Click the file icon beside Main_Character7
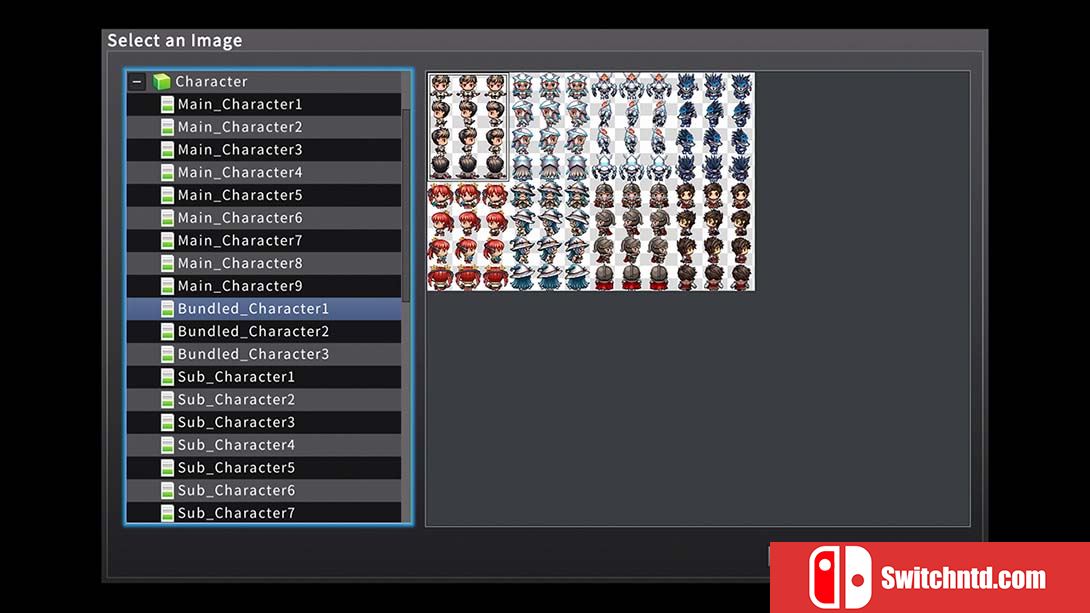Image resolution: width=1090 pixels, height=613 pixels. 167,240
